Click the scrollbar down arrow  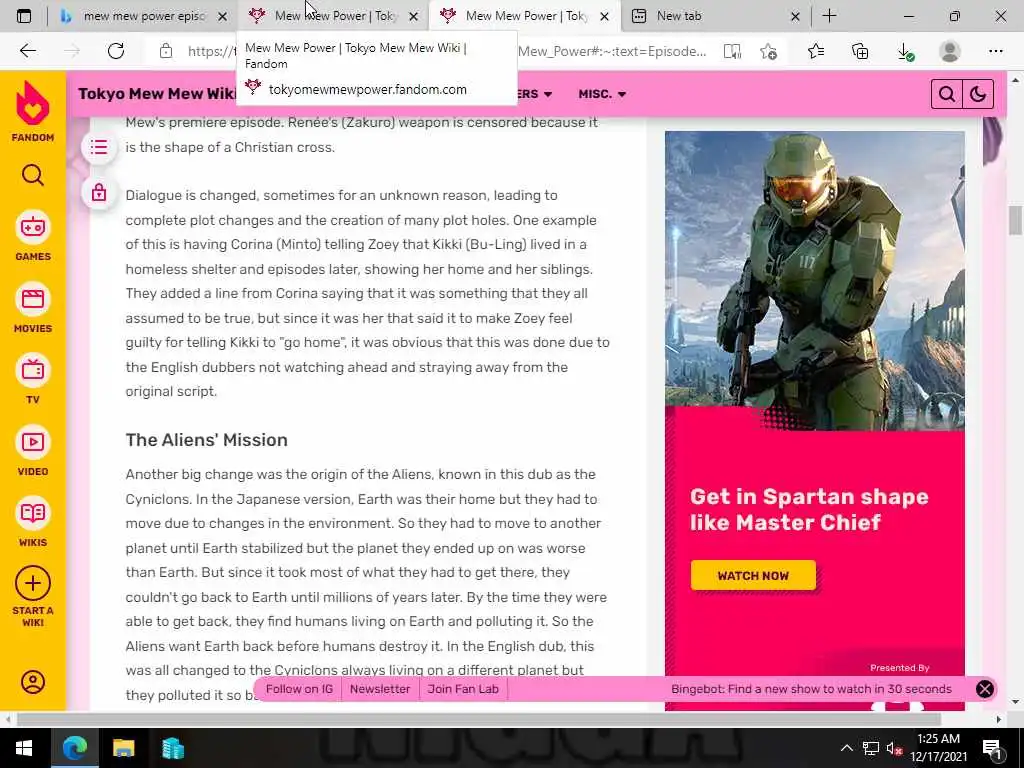[x=1015, y=703]
